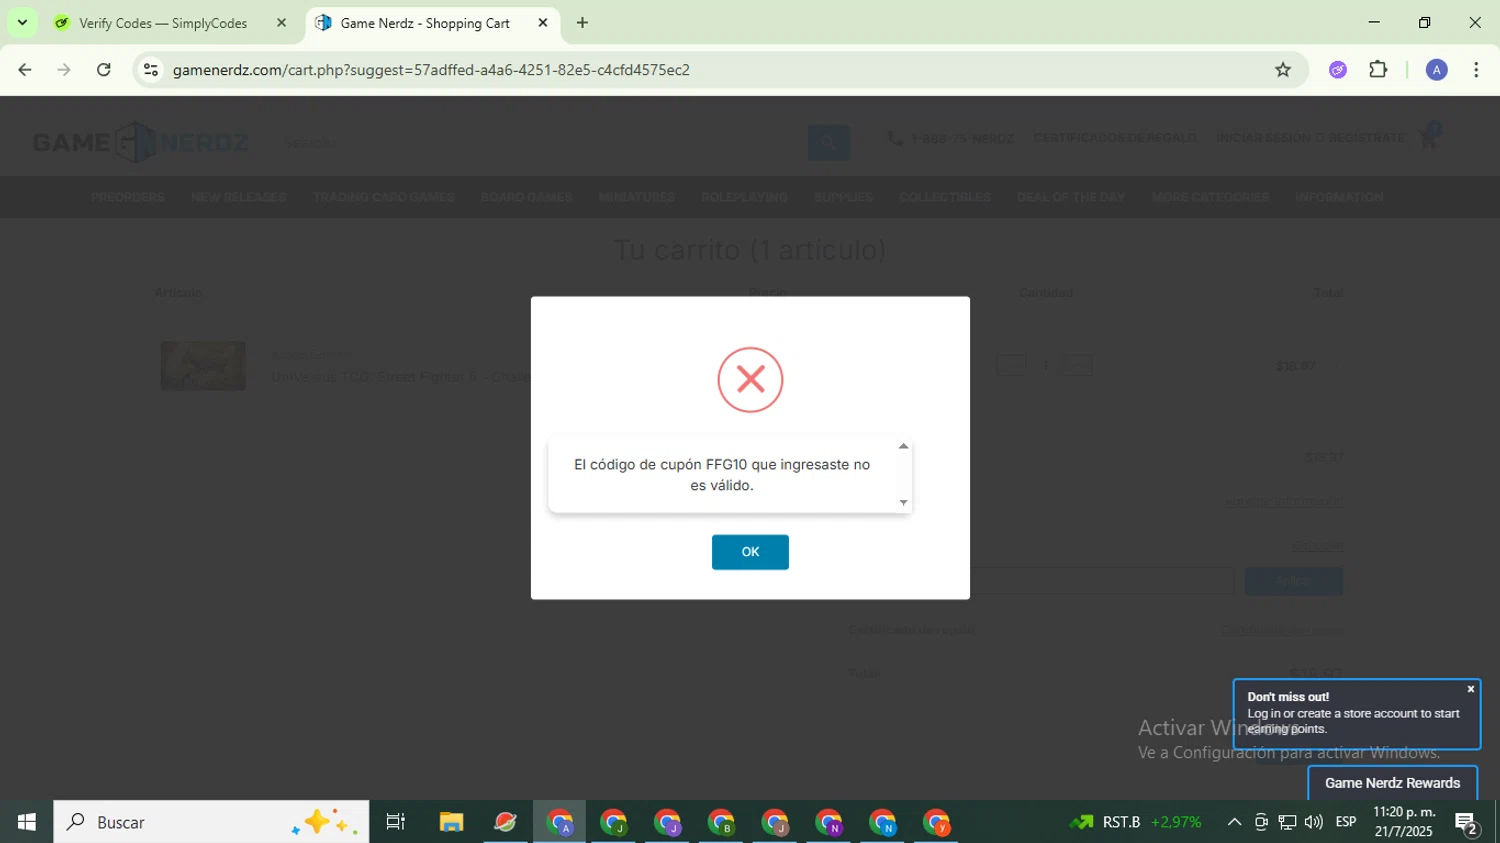The width and height of the screenshot is (1500, 843).
Task: Select the Game Nerdz - Shopping Cart tab
Action: pyautogui.click(x=425, y=23)
